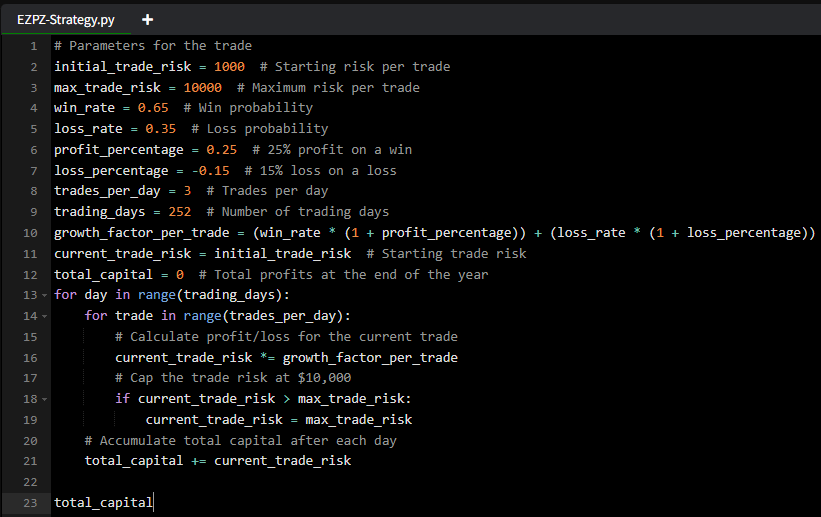Select the EZPZ-Strategy.py tab
The image size is (821, 517).
(65, 20)
